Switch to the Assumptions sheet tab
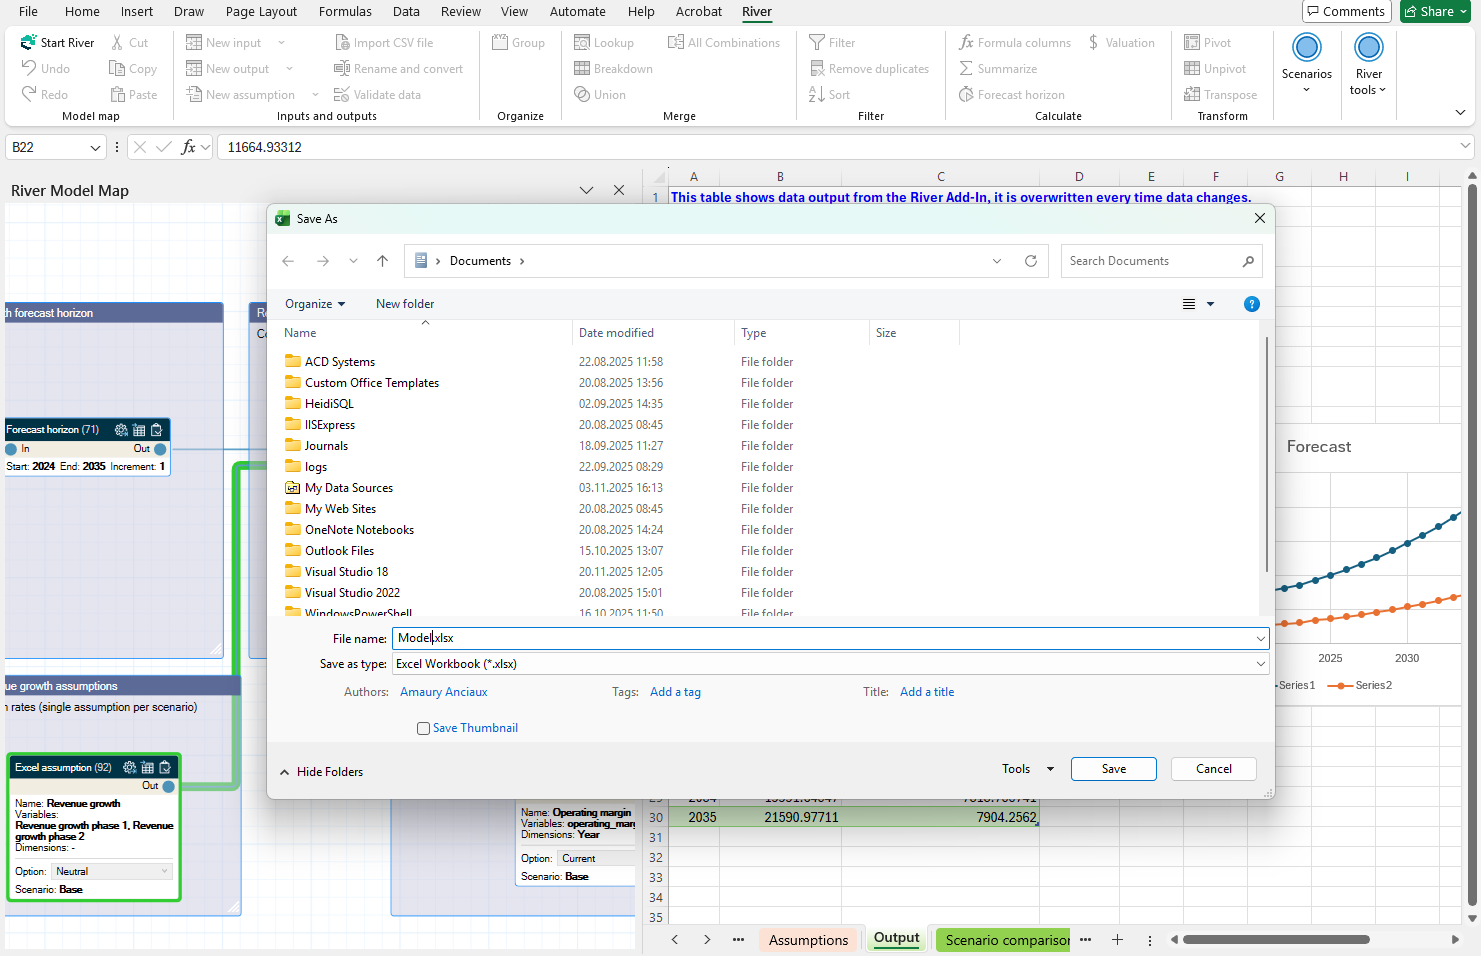The image size is (1481, 956). (808, 940)
